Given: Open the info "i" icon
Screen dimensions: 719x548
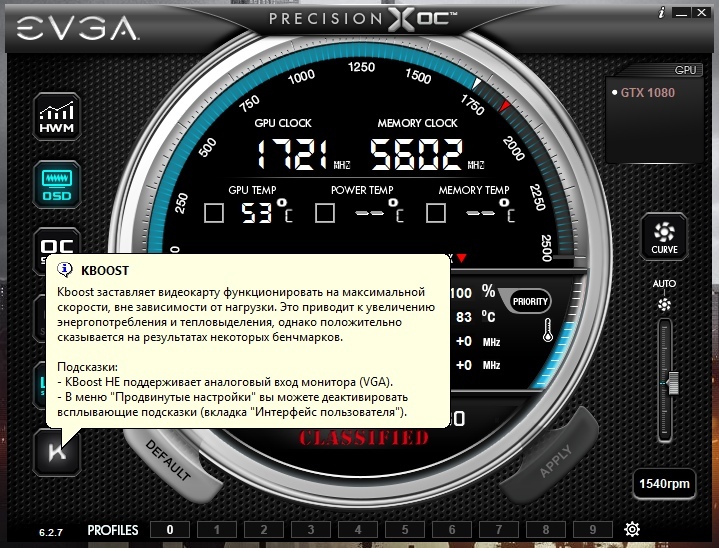Looking at the screenshot, I should 661,13.
